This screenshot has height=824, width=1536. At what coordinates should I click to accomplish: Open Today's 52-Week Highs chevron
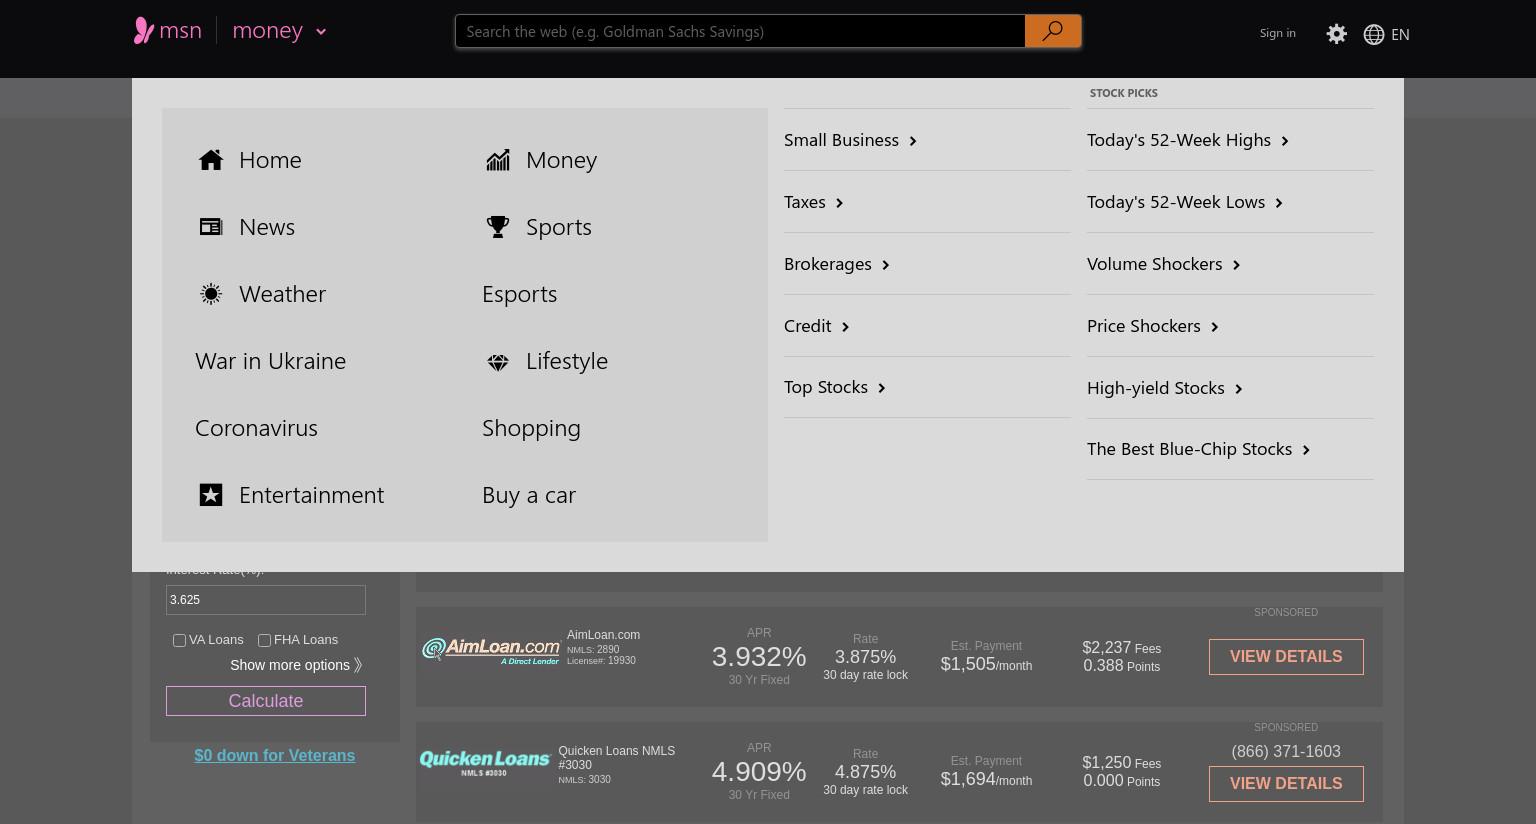[1284, 141]
